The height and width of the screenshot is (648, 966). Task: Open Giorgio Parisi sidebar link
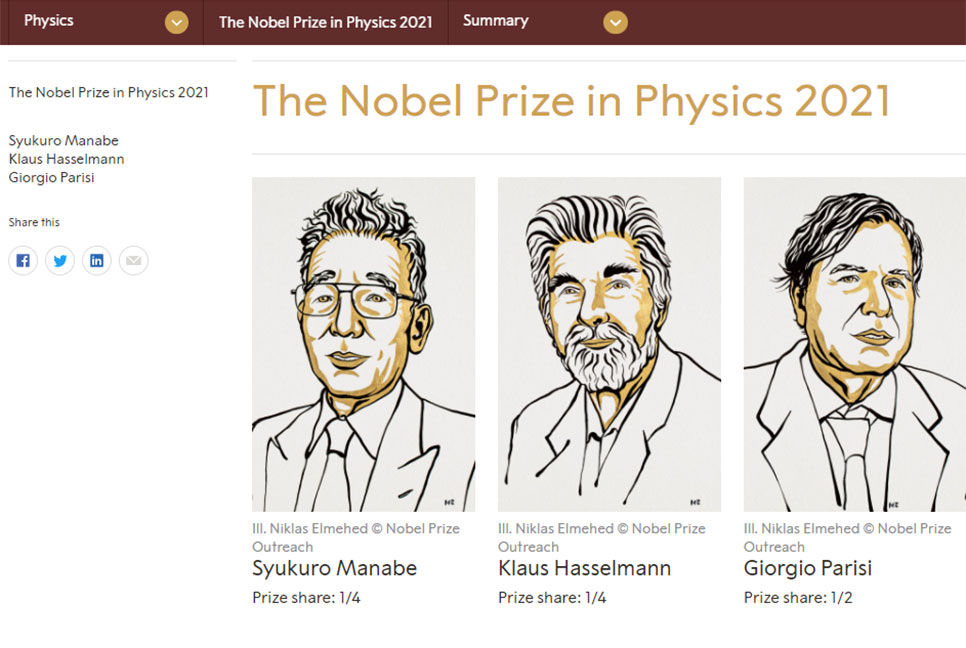52,177
